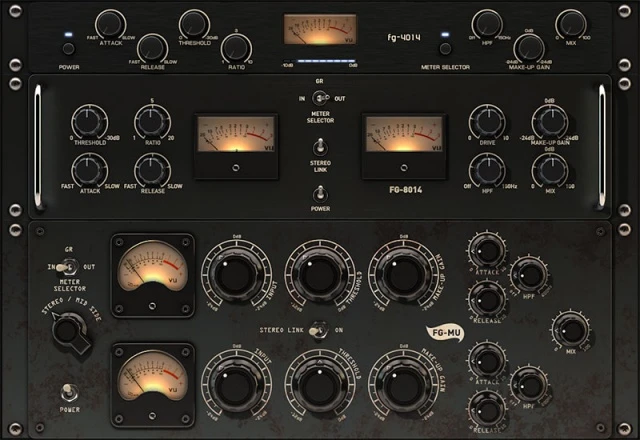Click the FG-401 Ratio knob
640x440 pixels.
click(236, 46)
